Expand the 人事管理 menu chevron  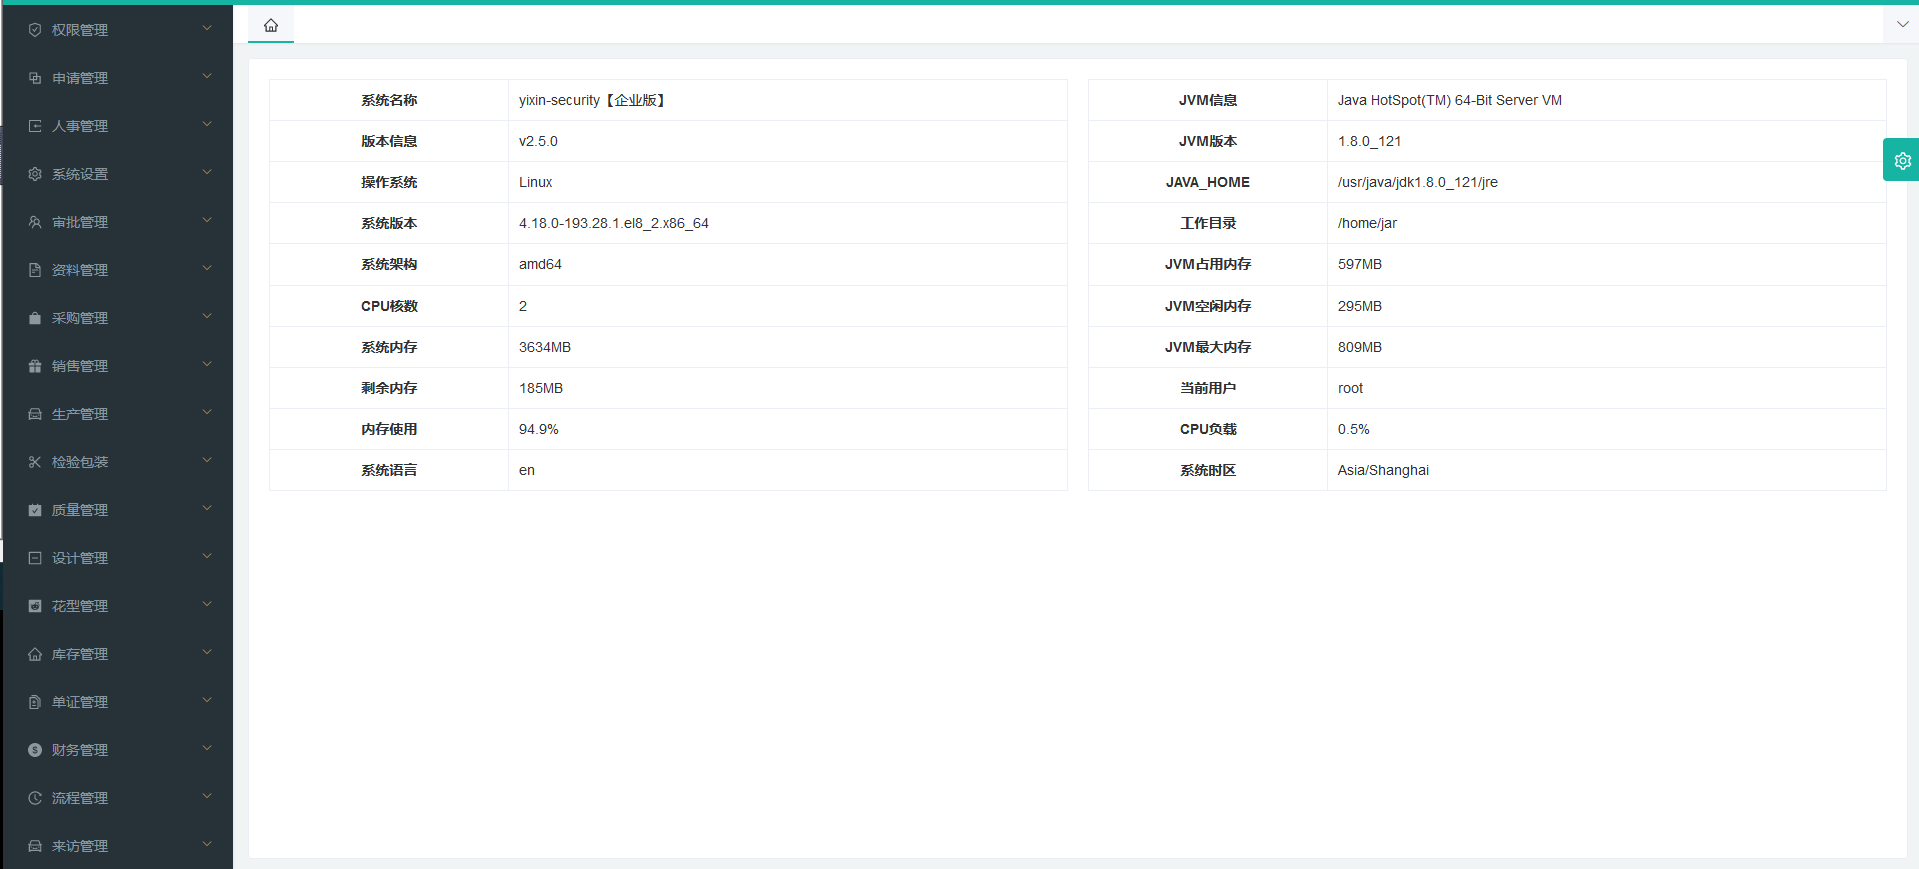click(207, 124)
